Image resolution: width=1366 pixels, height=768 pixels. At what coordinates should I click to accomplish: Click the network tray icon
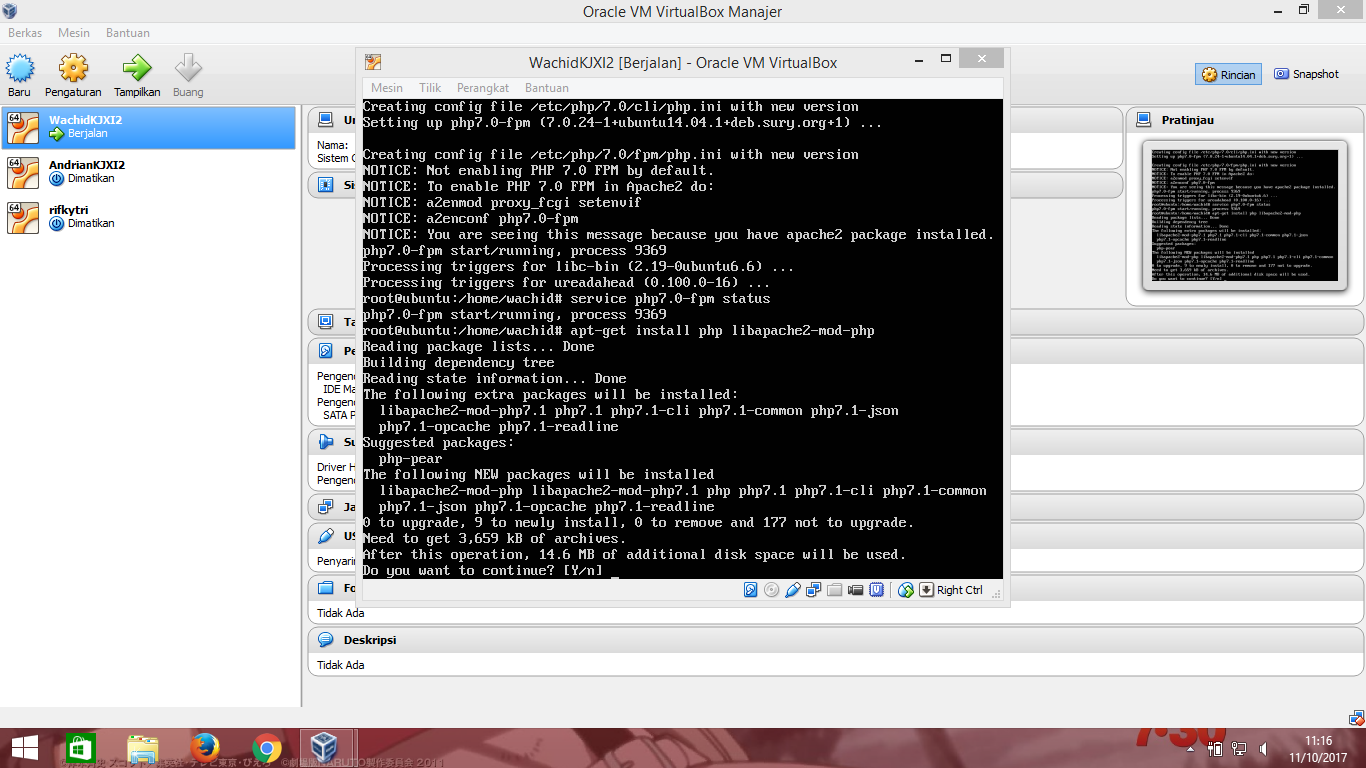(1238, 748)
